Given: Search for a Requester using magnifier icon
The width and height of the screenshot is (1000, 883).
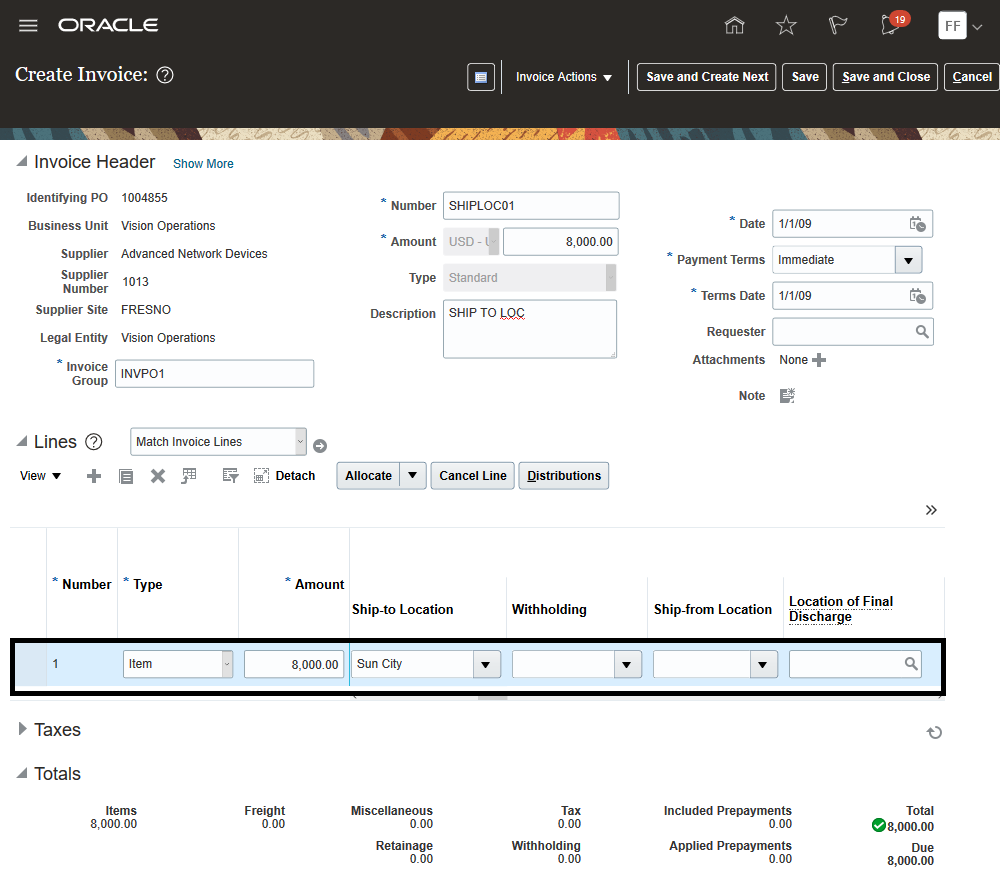Looking at the screenshot, I should coord(922,332).
